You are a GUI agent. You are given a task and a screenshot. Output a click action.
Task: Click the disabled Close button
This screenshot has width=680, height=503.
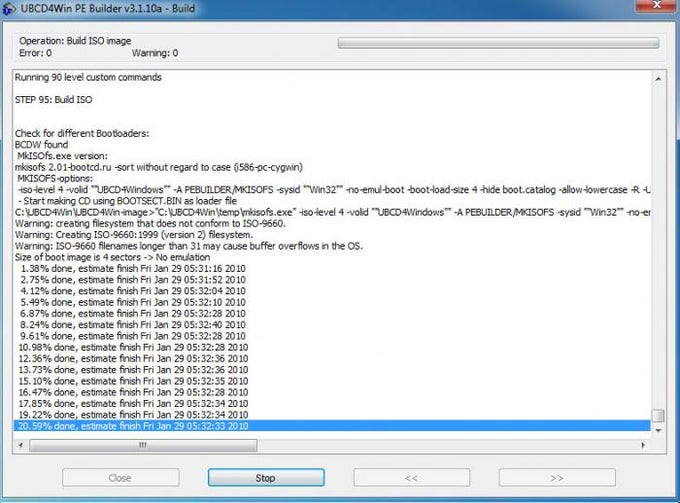pos(121,477)
